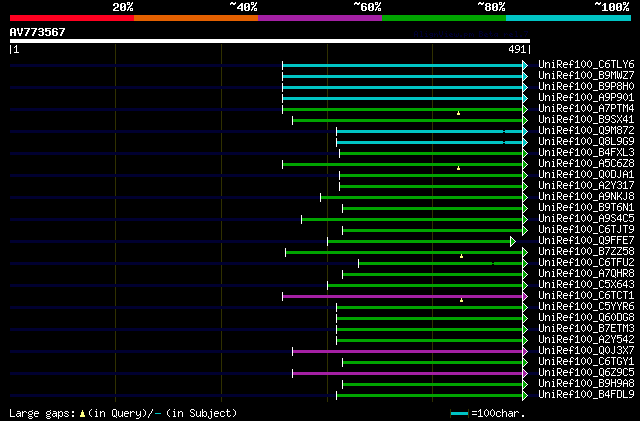Click the 20% legend label
640x421 pixels.
[x=123, y=7]
